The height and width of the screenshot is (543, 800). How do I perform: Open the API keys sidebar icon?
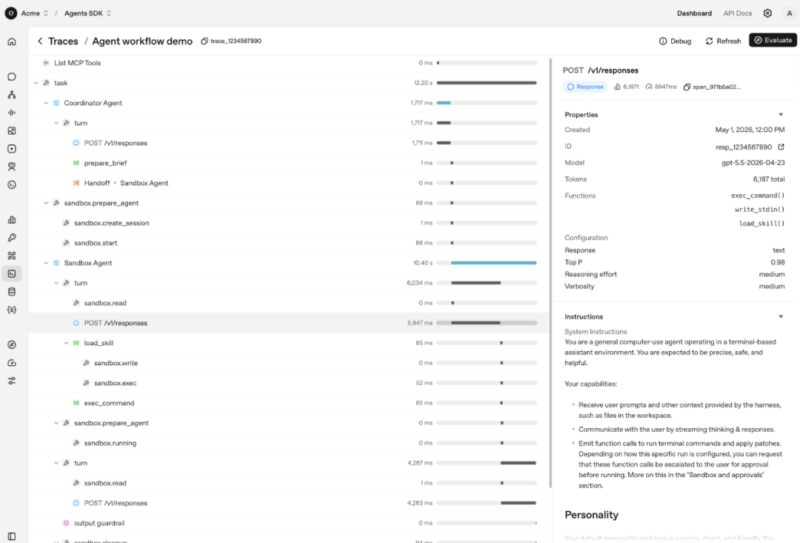tap(12, 237)
